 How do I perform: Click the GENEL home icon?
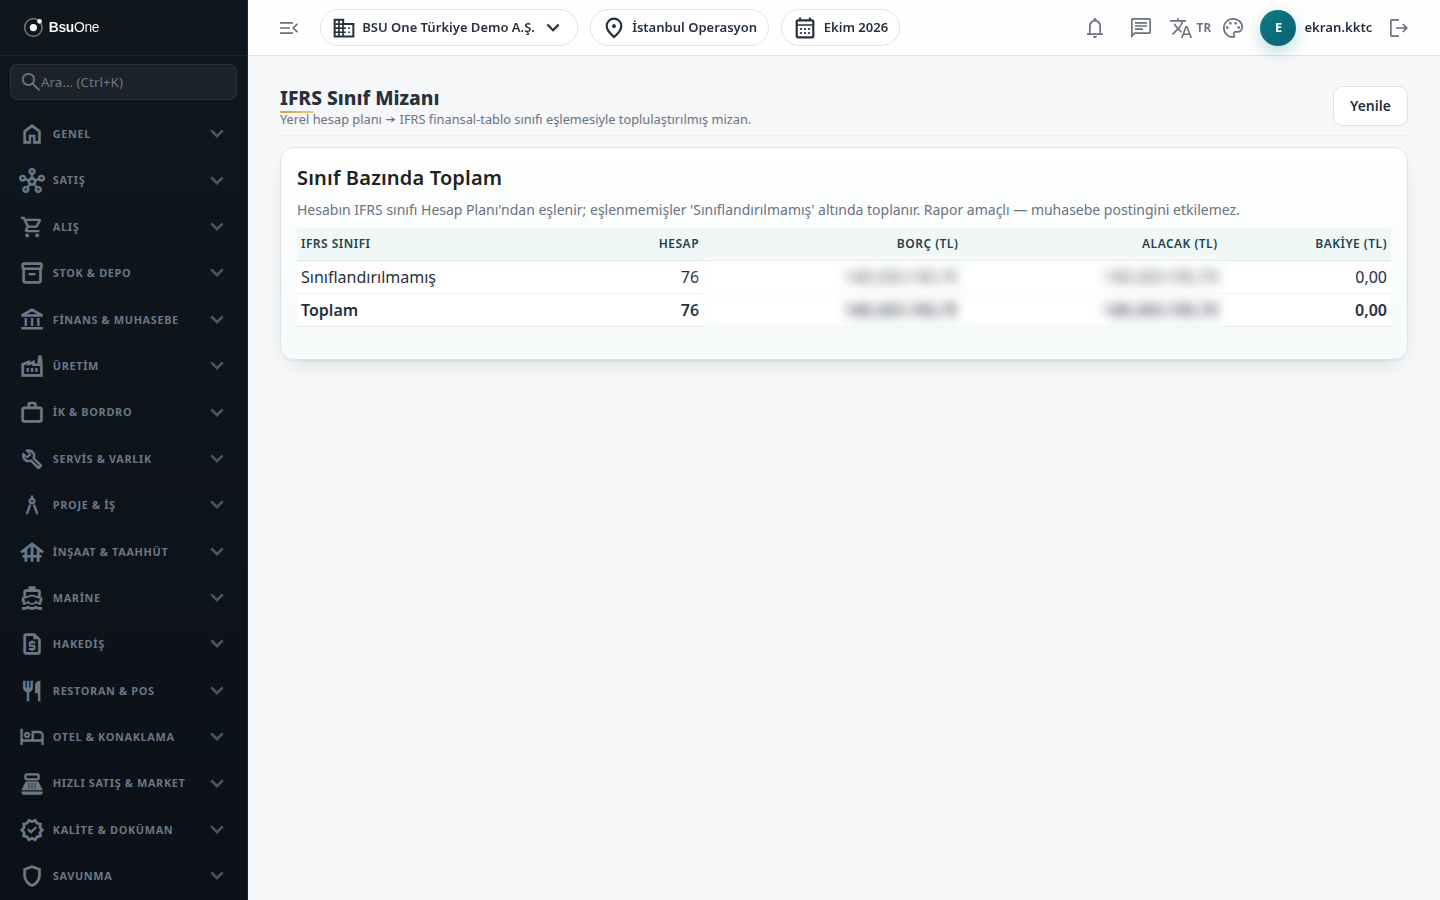(32, 134)
